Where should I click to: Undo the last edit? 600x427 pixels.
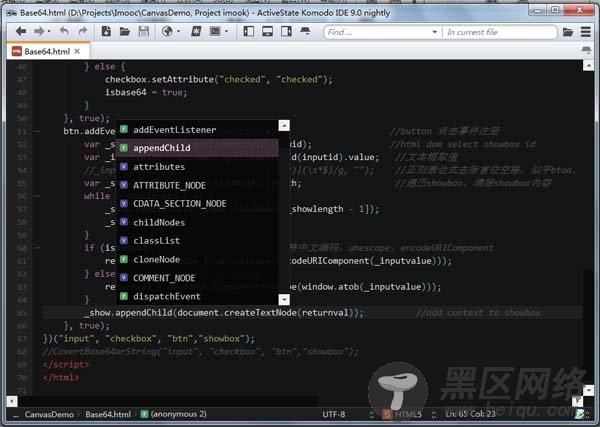click(64, 31)
